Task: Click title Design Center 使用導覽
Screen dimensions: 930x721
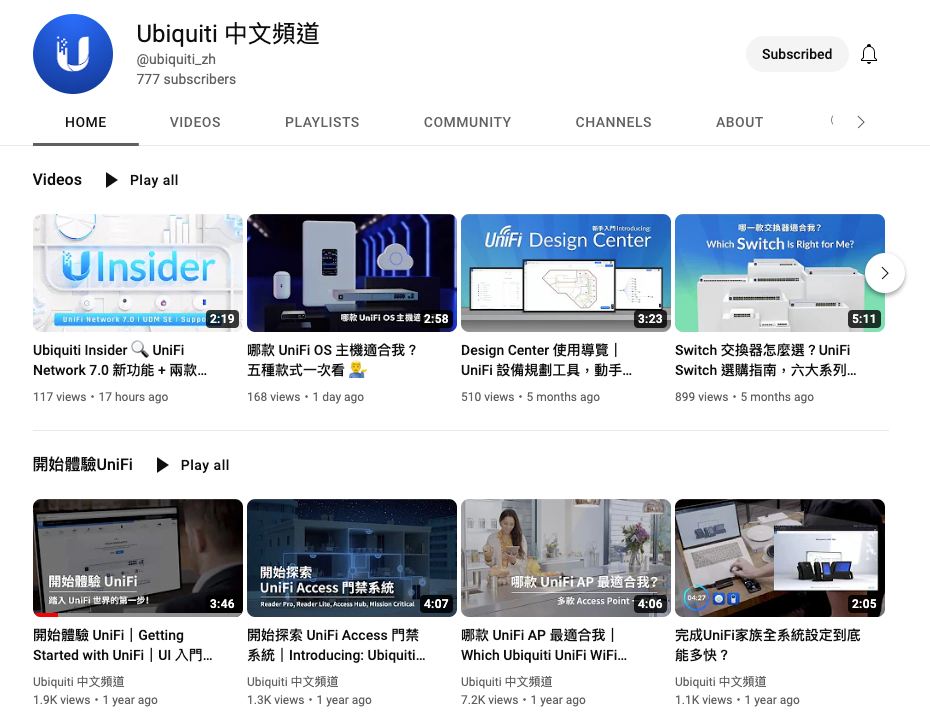Action: tap(546, 360)
